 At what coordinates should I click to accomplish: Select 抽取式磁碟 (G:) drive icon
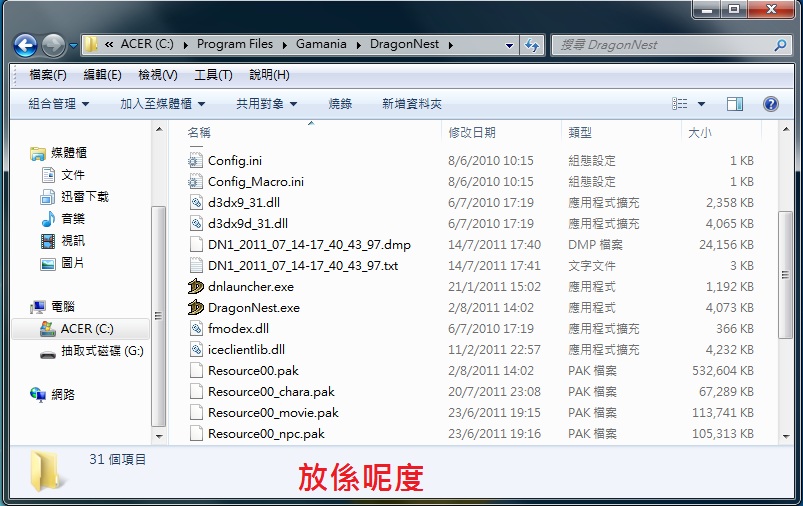click(48, 353)
